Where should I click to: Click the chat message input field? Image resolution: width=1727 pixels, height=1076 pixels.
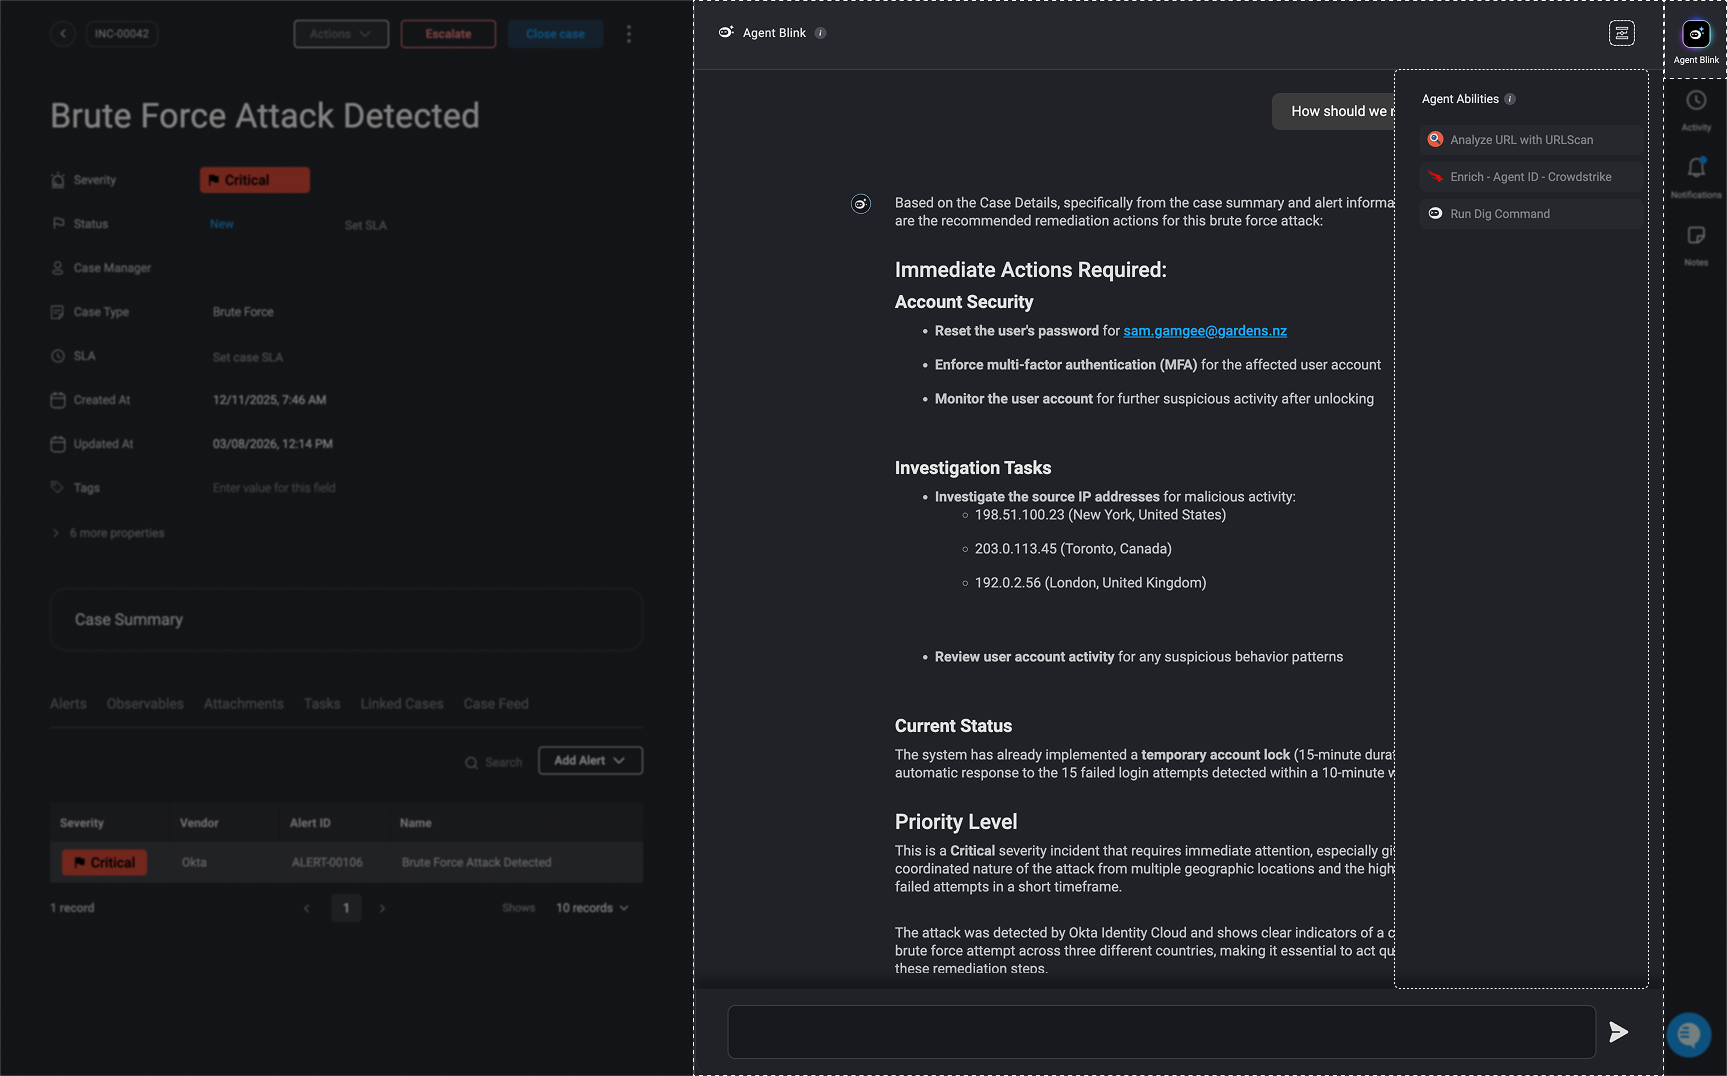(x=1161, y=1032)
